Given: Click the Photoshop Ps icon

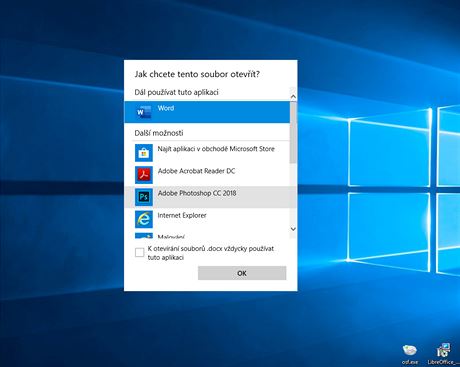Looking at the screenshot, I should click(x=144, y=197).
